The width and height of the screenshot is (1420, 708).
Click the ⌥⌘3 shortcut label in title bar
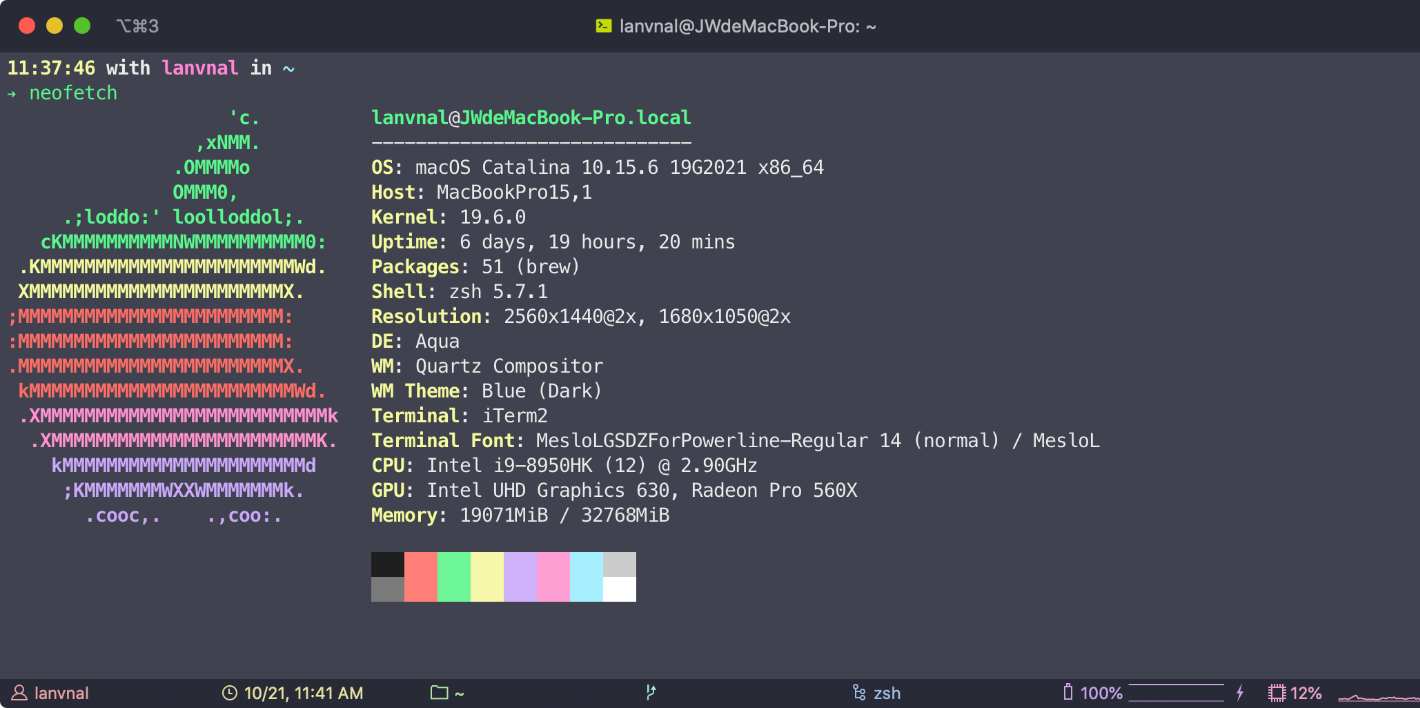click(x=137, y=26)
